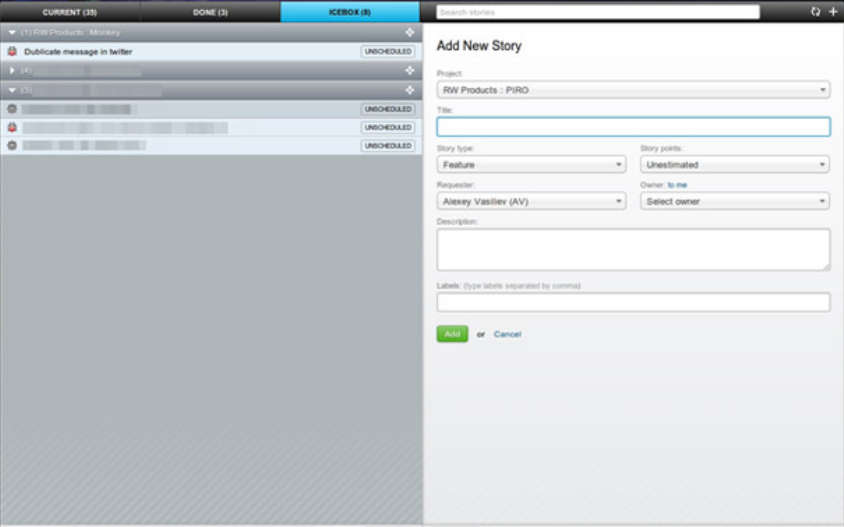
Task: Switch to the CURRENT (35) tab
Action: pos(70,12)
